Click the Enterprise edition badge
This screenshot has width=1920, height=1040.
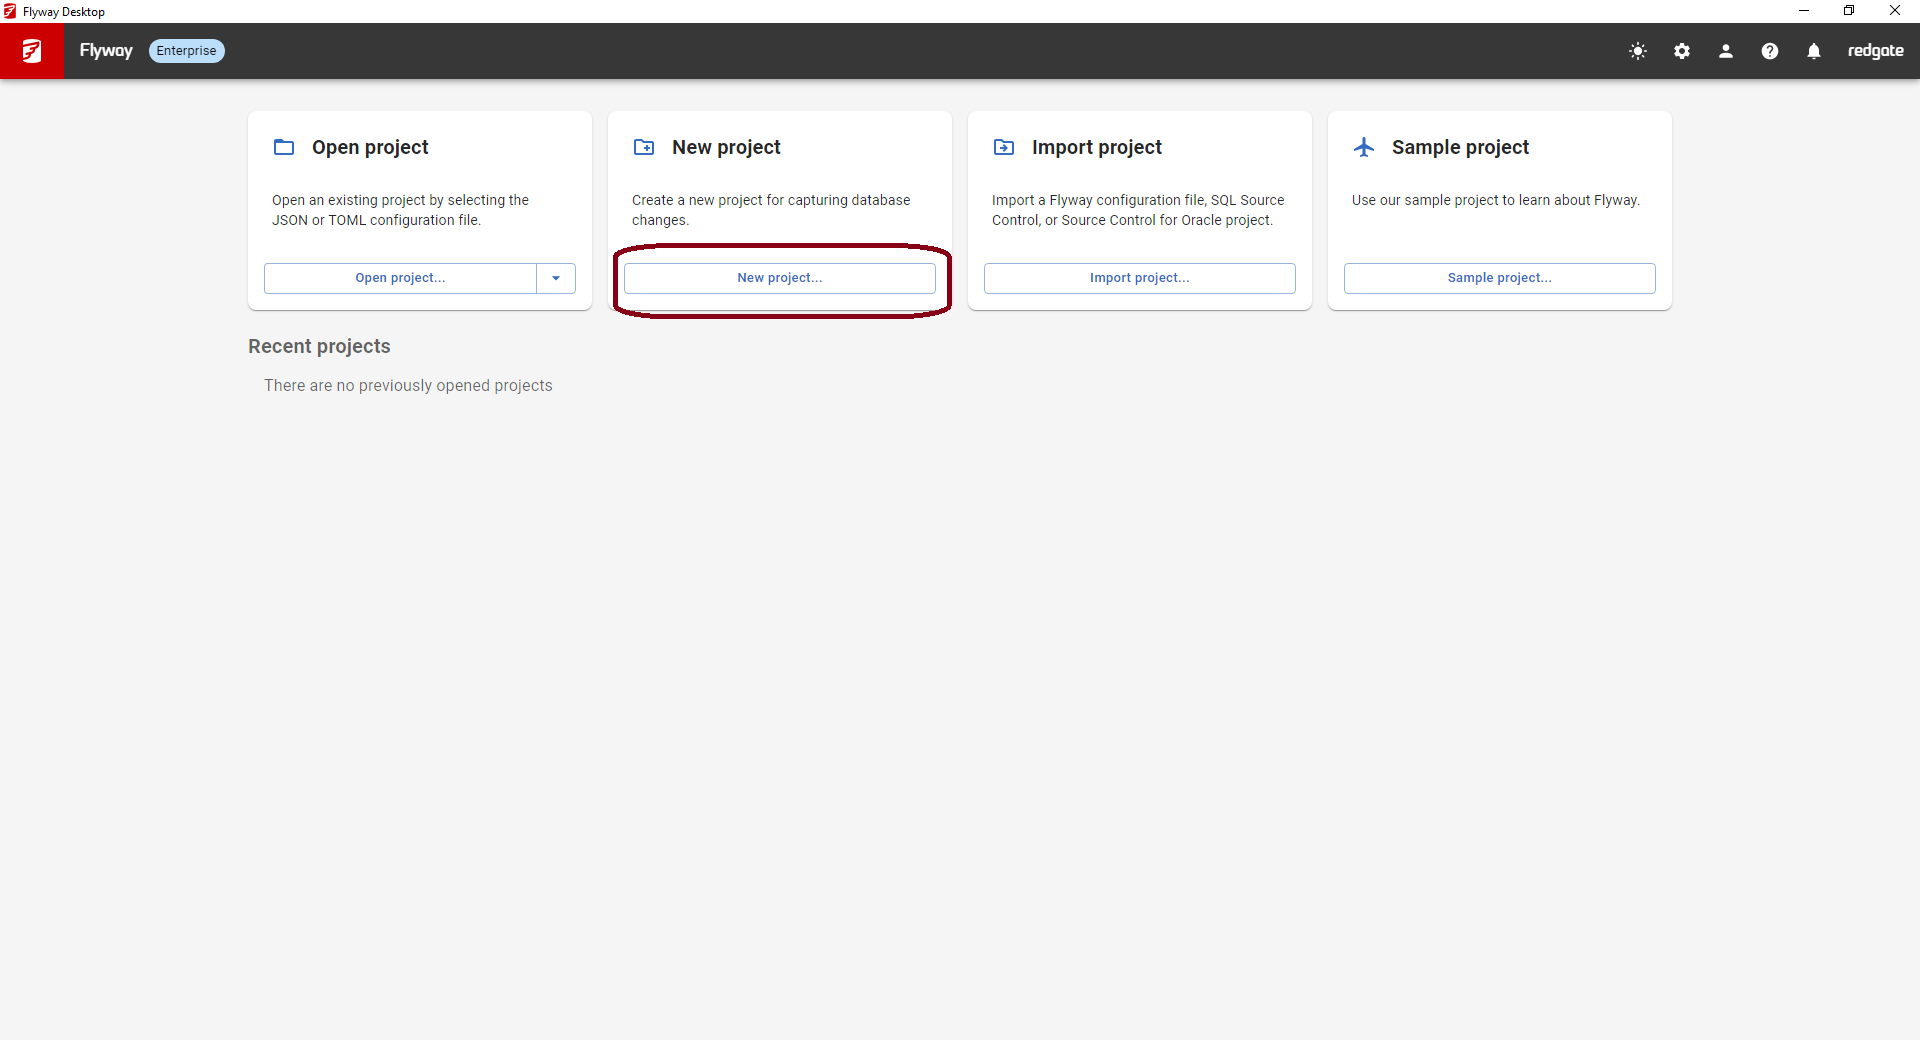coord(186,51)
